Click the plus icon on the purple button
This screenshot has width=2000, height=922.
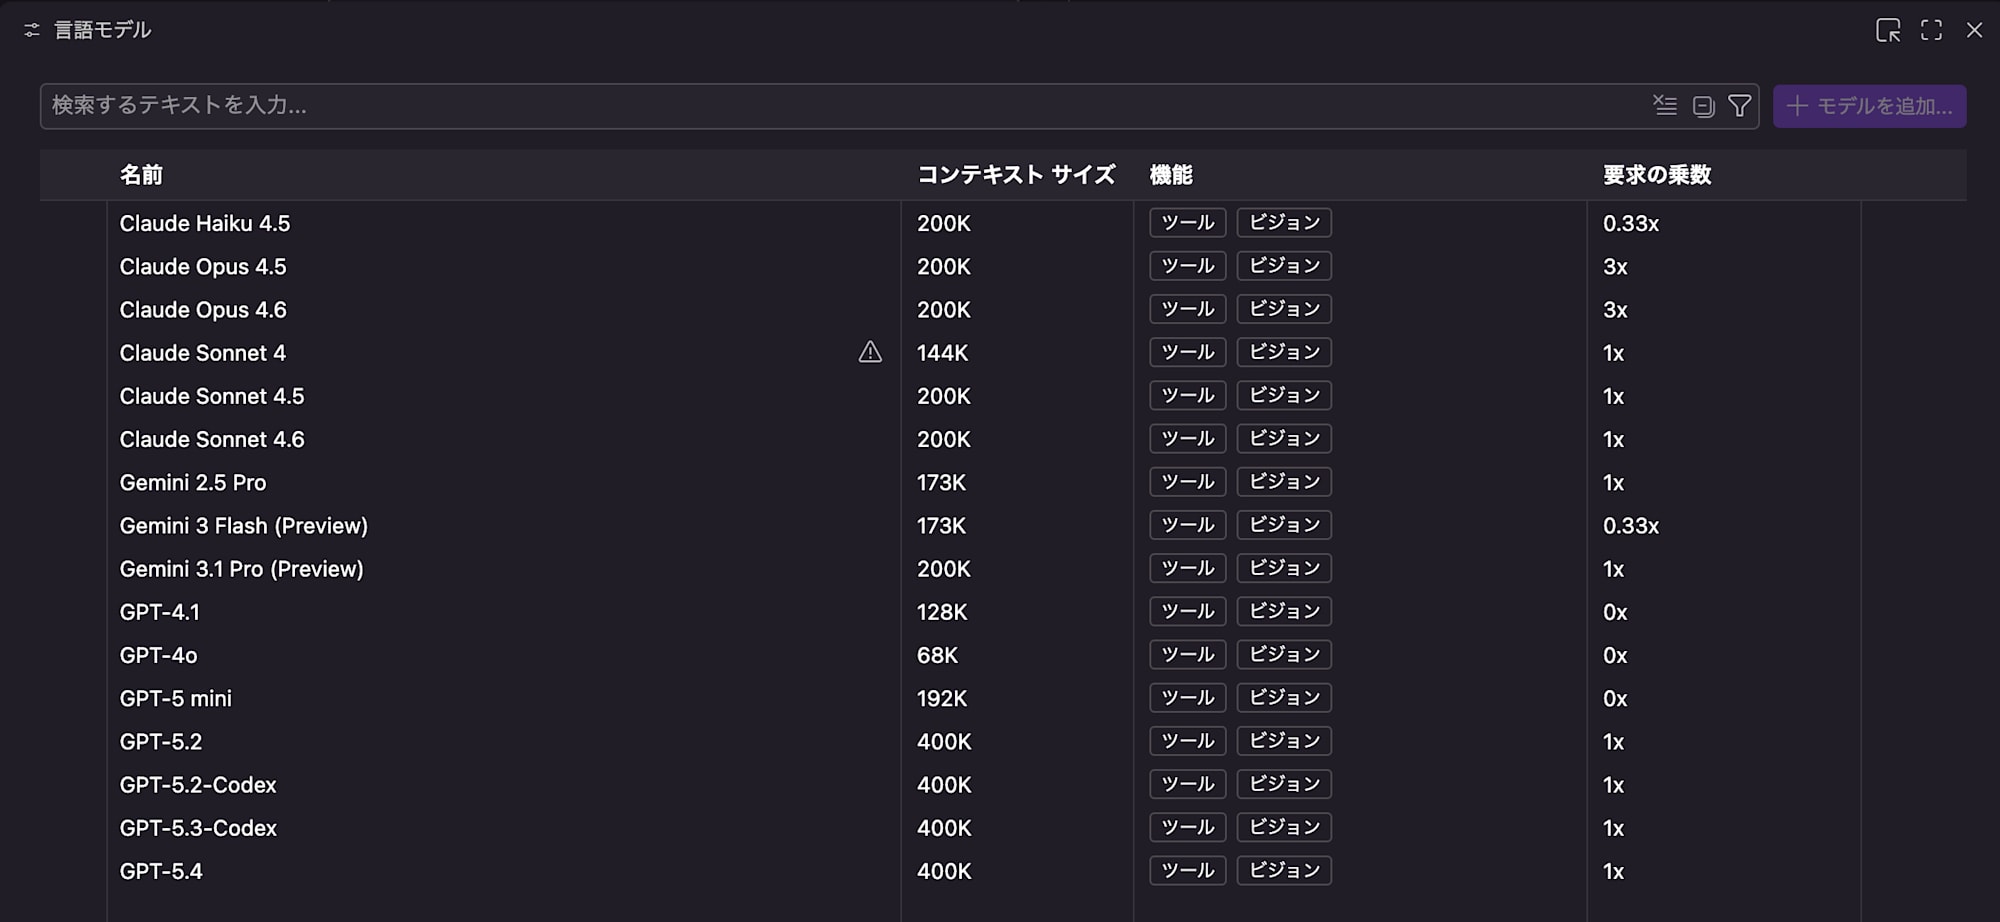point(1798,105)
